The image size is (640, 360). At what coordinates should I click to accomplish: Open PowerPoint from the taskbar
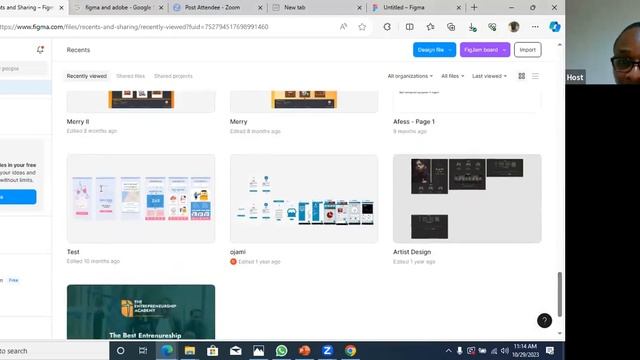[x=304, y=351]
